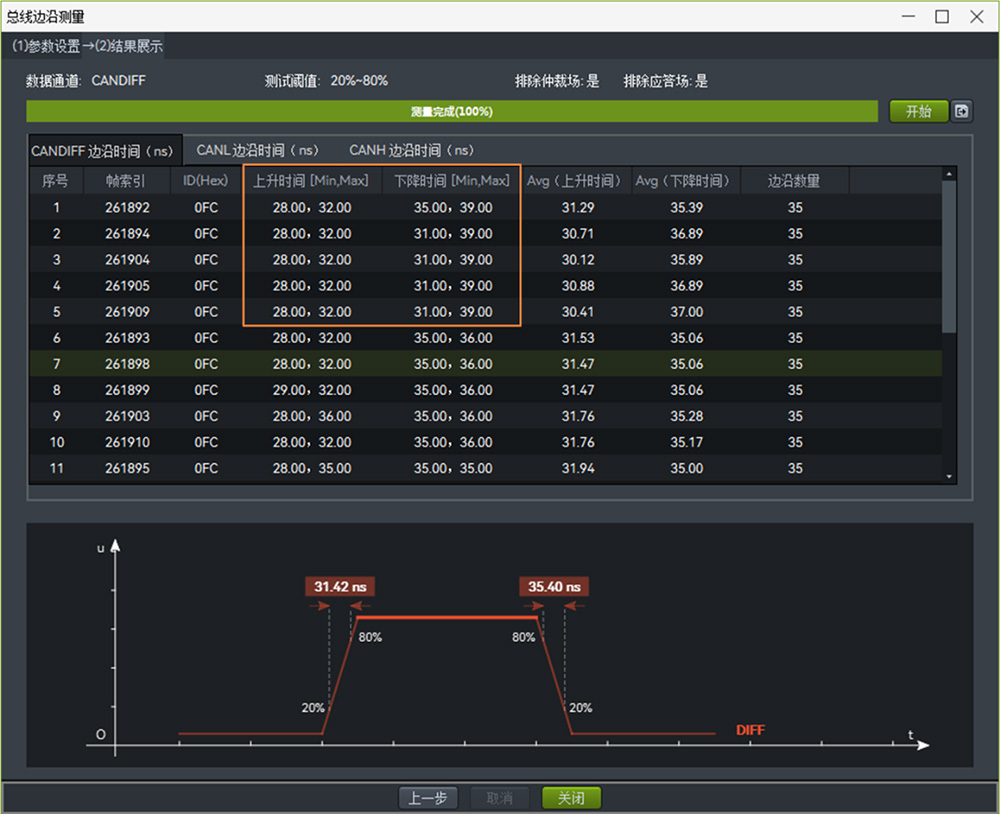Click the green measurement progress bar
This screenshot has width=1000, height=814.
(452, 111)
